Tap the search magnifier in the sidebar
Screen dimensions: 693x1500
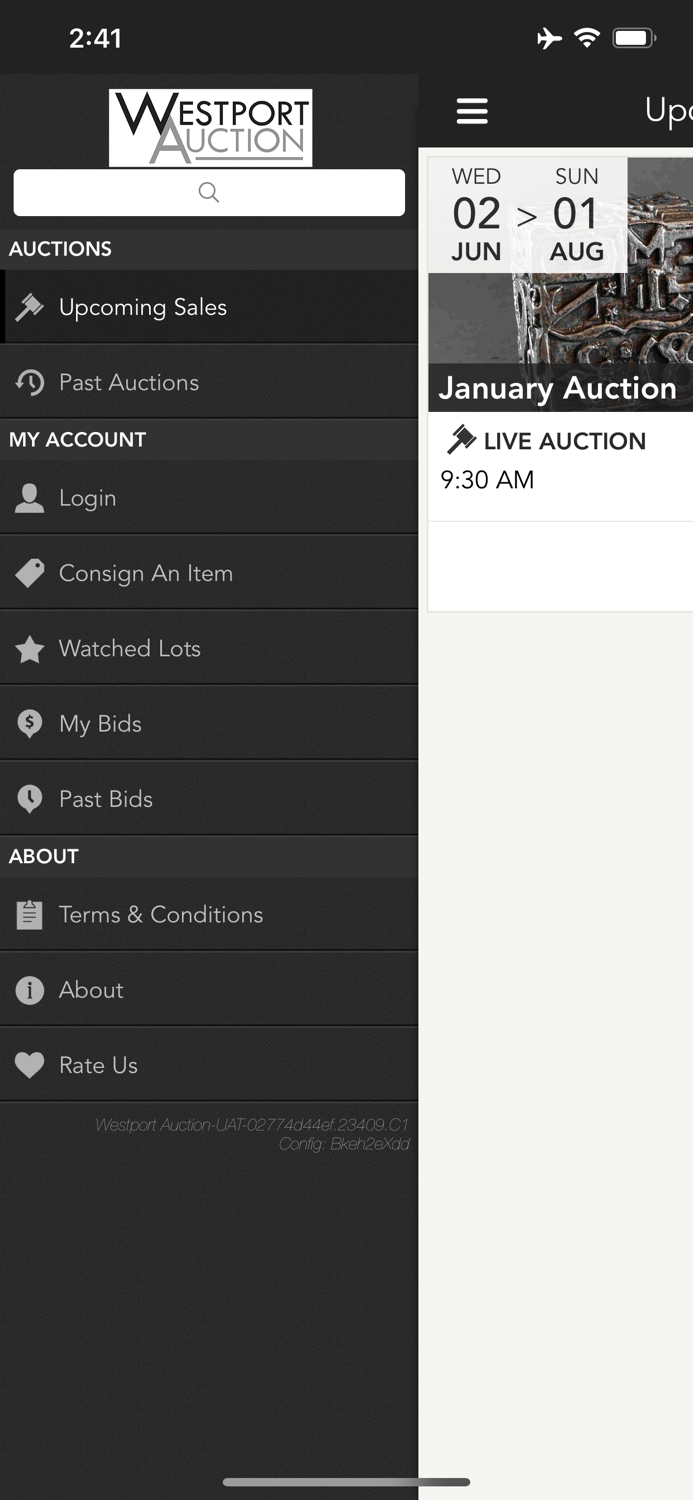tap(209, 192)
